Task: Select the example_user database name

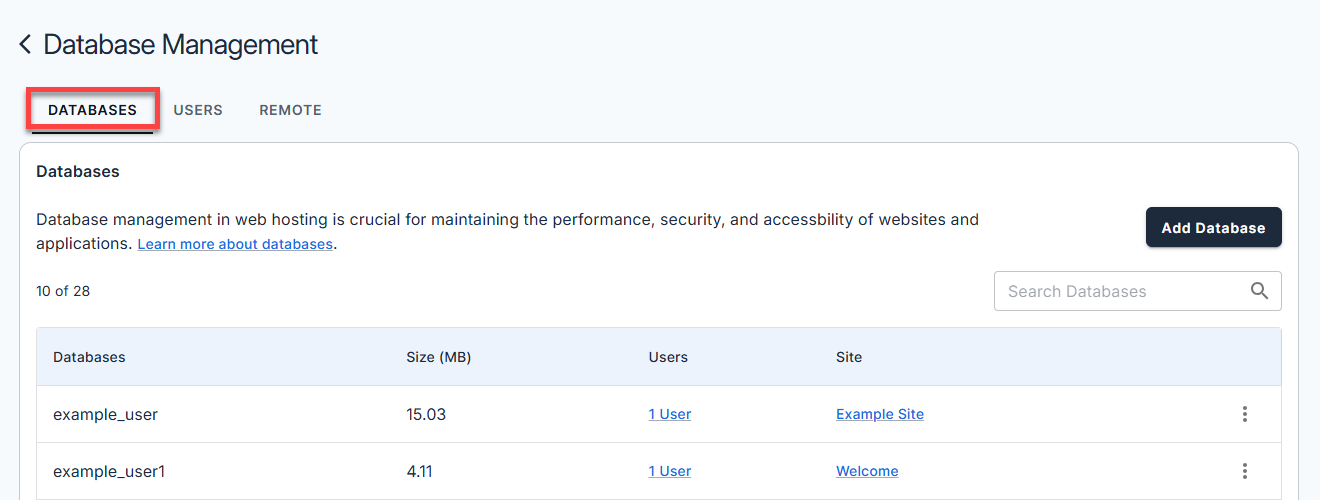Action: (105, 414)
